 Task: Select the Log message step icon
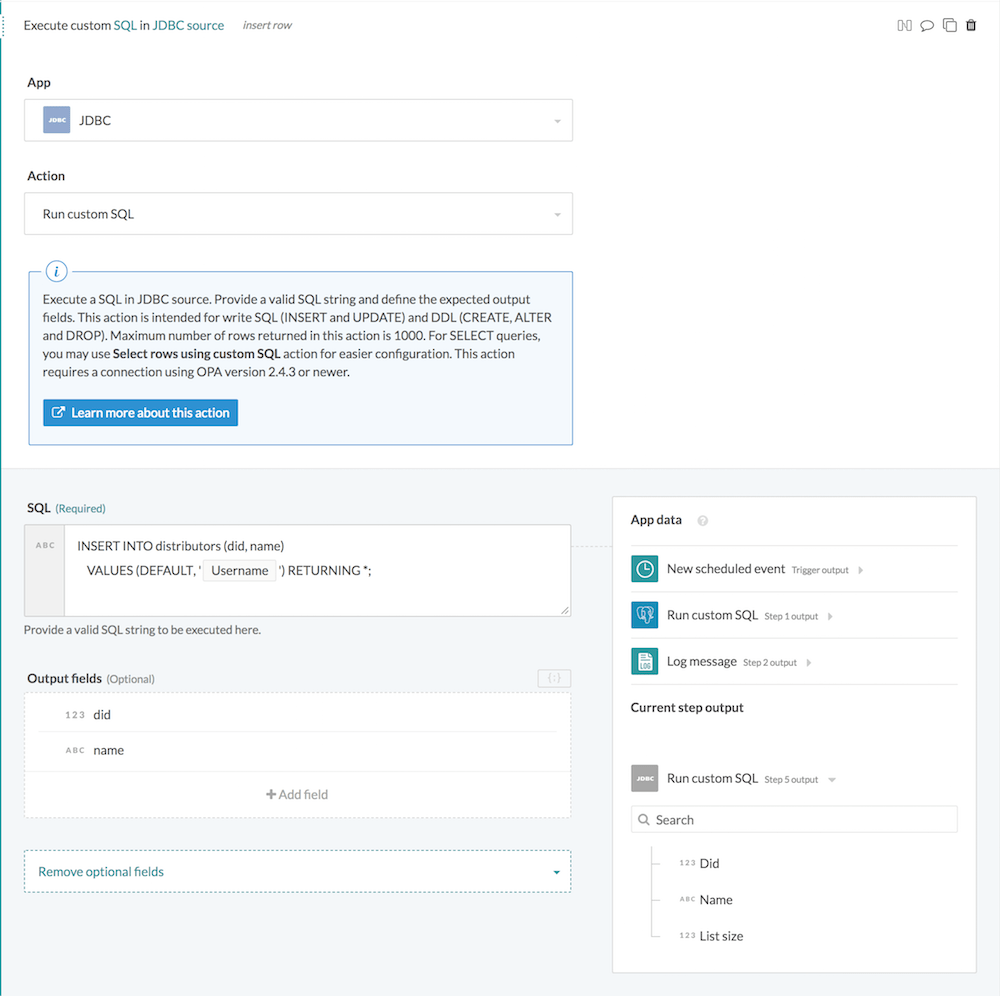pyautogui.click(x=645, y=661)
